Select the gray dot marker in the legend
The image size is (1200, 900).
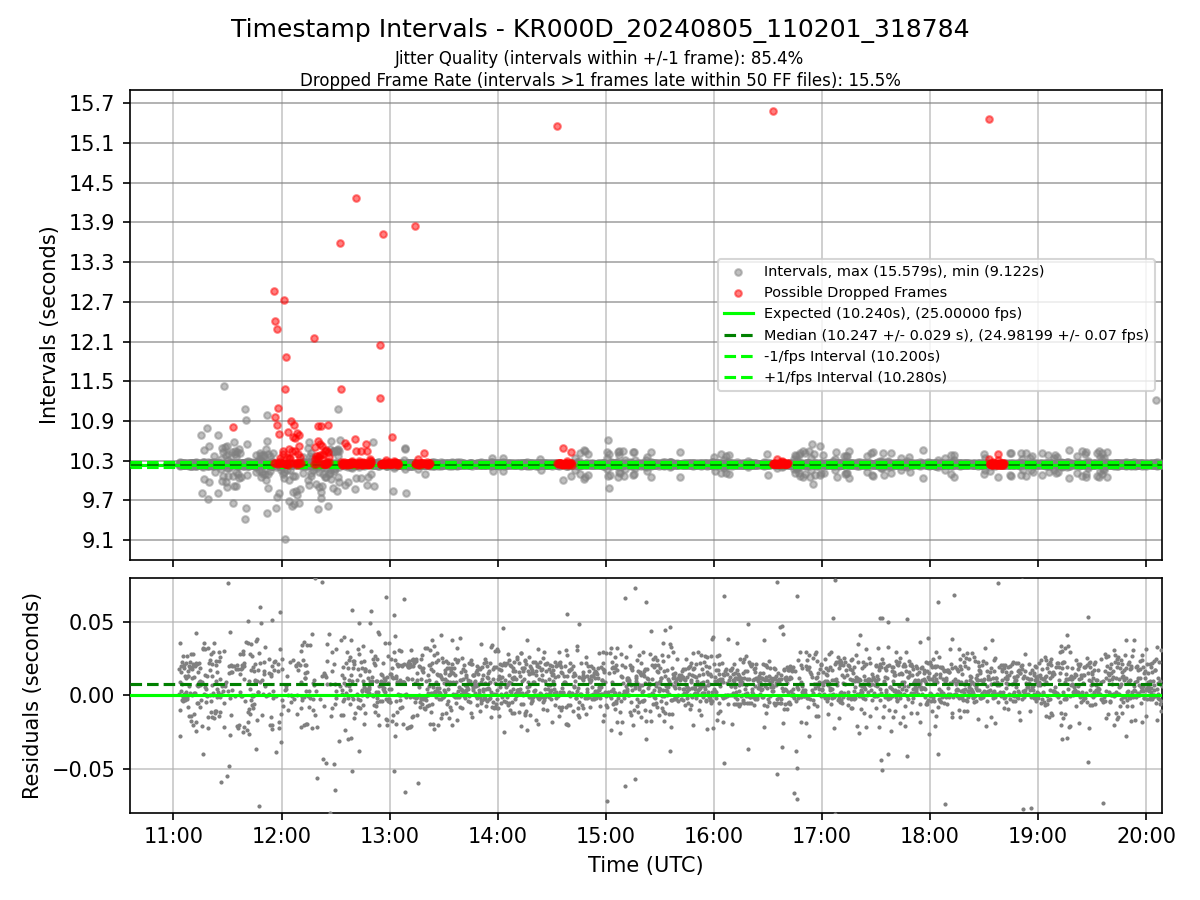738,271
